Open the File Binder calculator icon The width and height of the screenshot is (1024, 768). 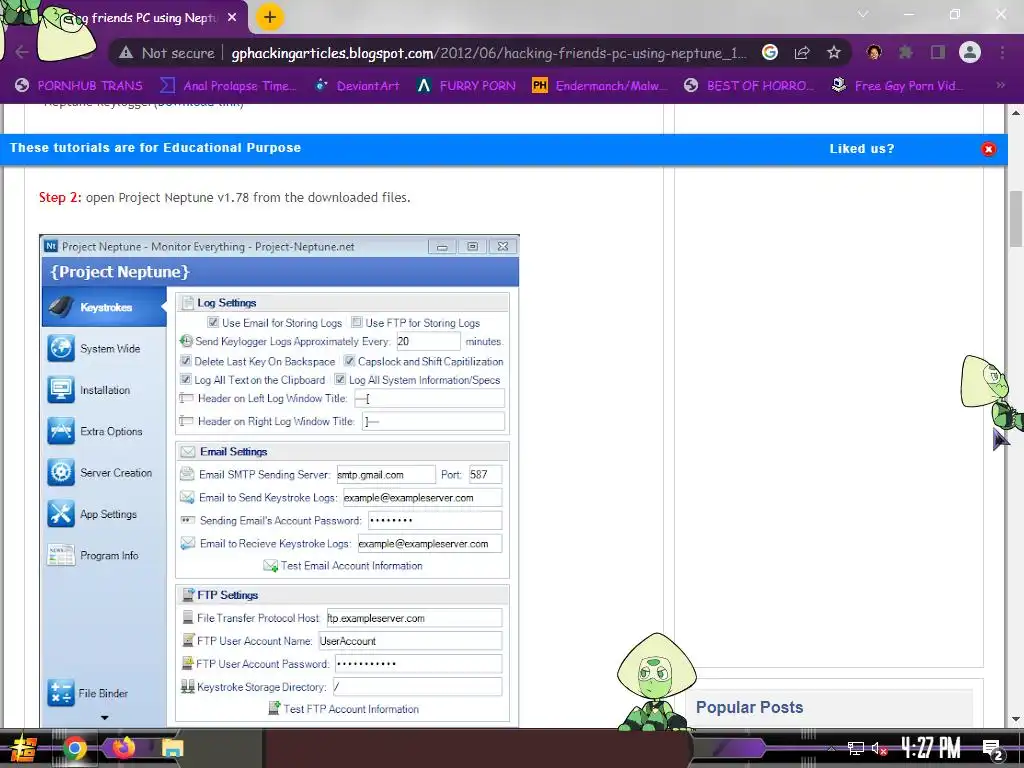(x=61, y=693)
